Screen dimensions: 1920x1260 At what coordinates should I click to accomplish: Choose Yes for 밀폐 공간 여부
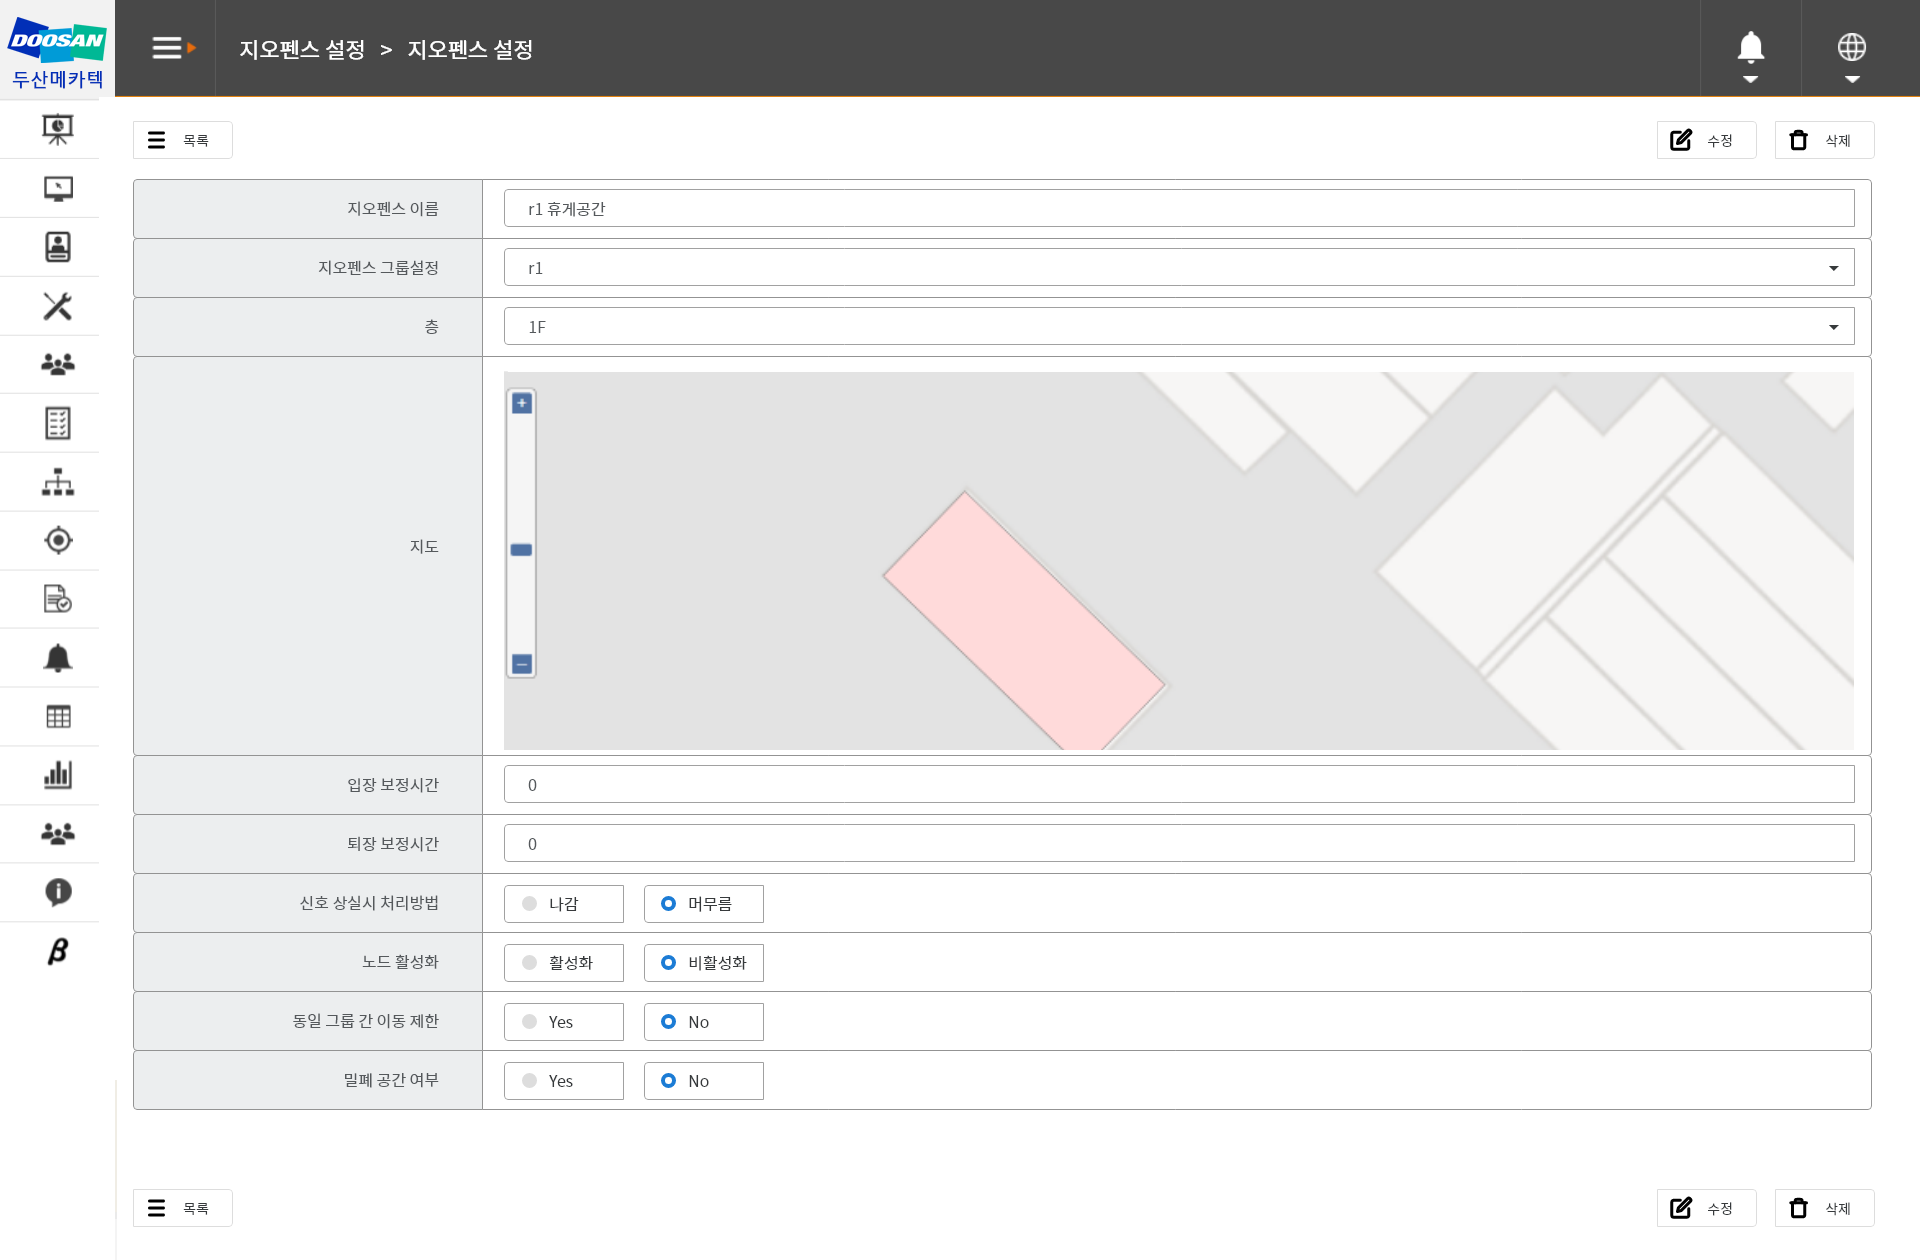click(x=563, y=1081)
